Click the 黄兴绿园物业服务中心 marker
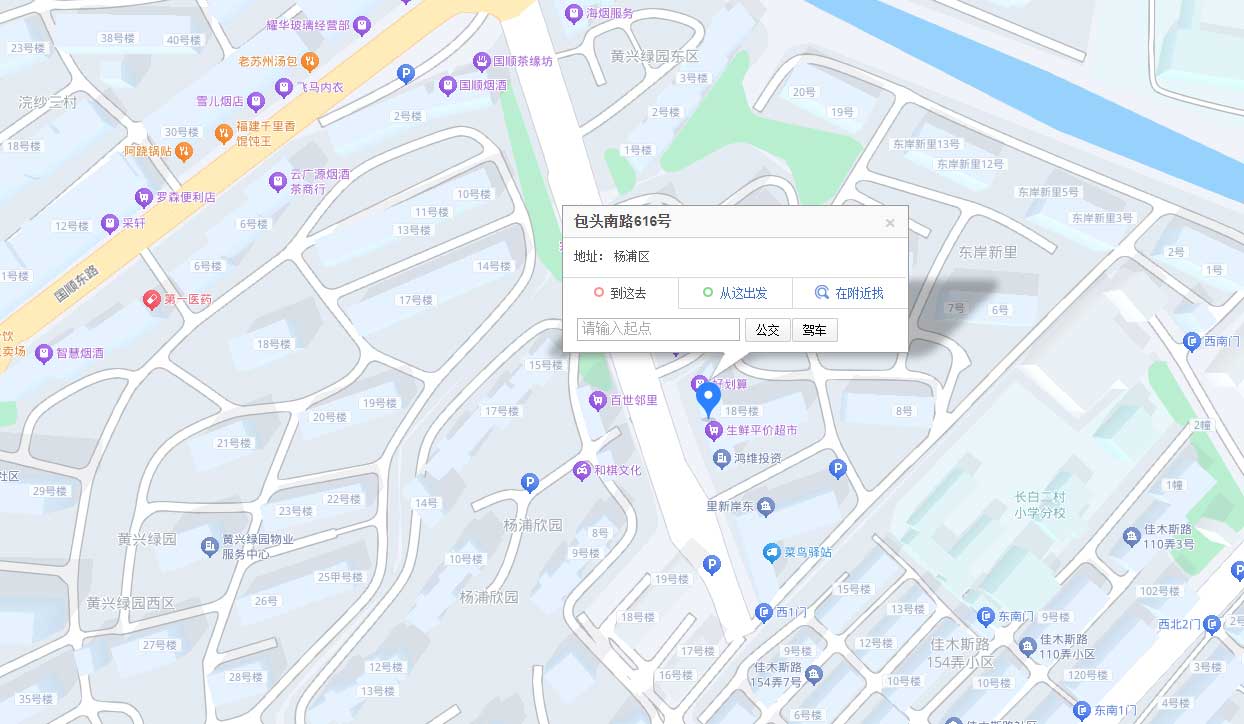Screen dimensions: 1244x724 [x=209, y=546]
